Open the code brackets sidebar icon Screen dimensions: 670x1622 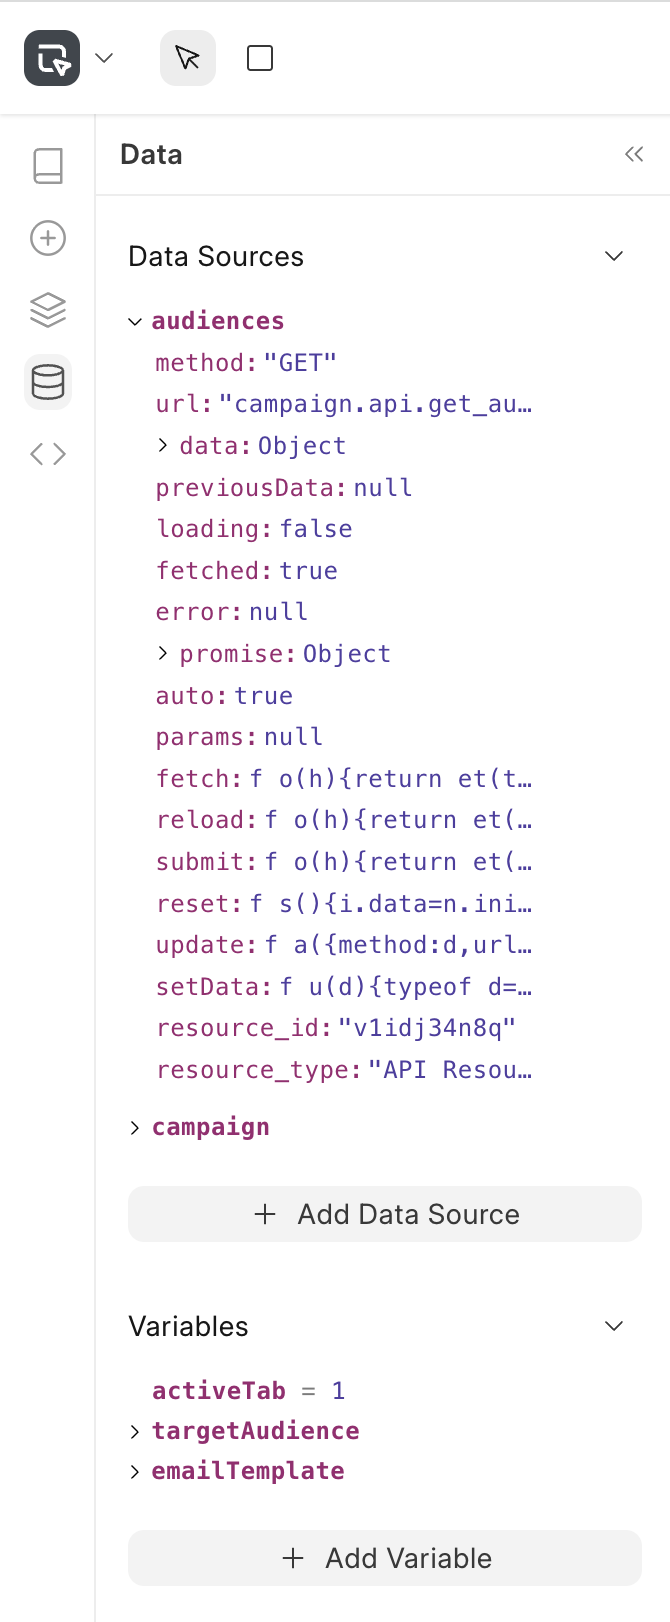click(x=48, y=454)
